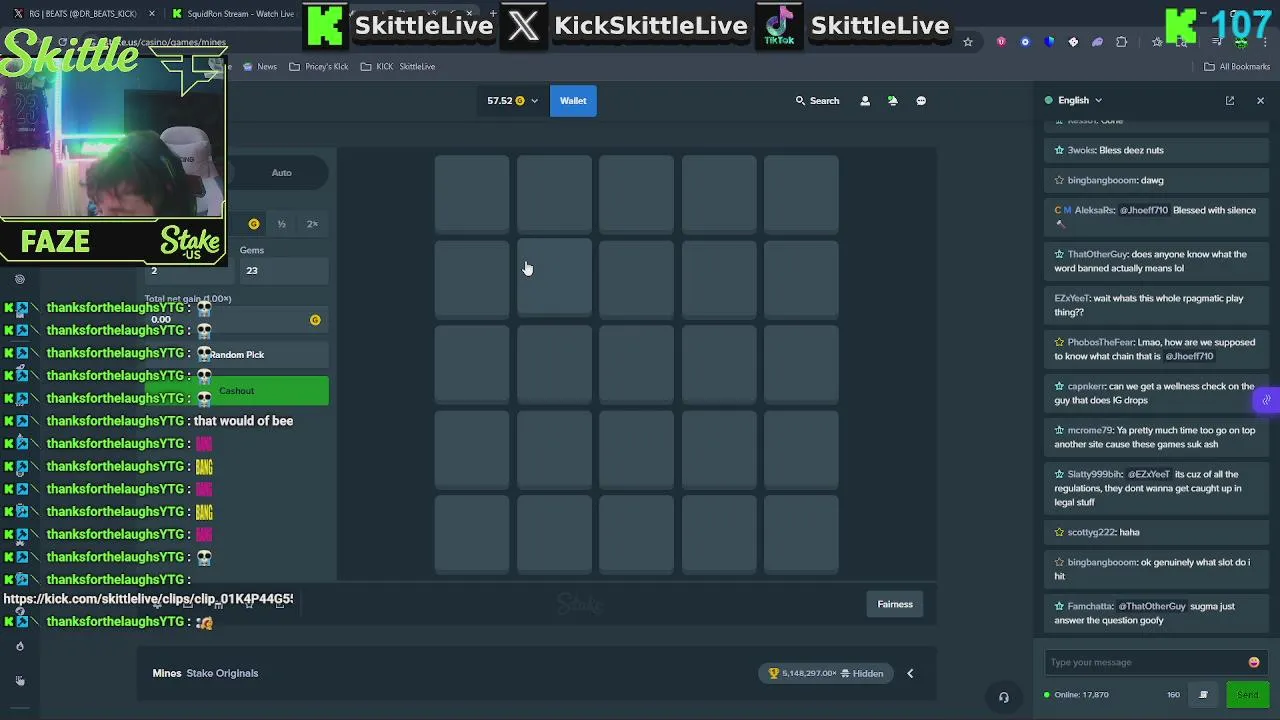Collapse the game info with left chevron
This screenshot has height=720, width=1280.
coord(910,674)
